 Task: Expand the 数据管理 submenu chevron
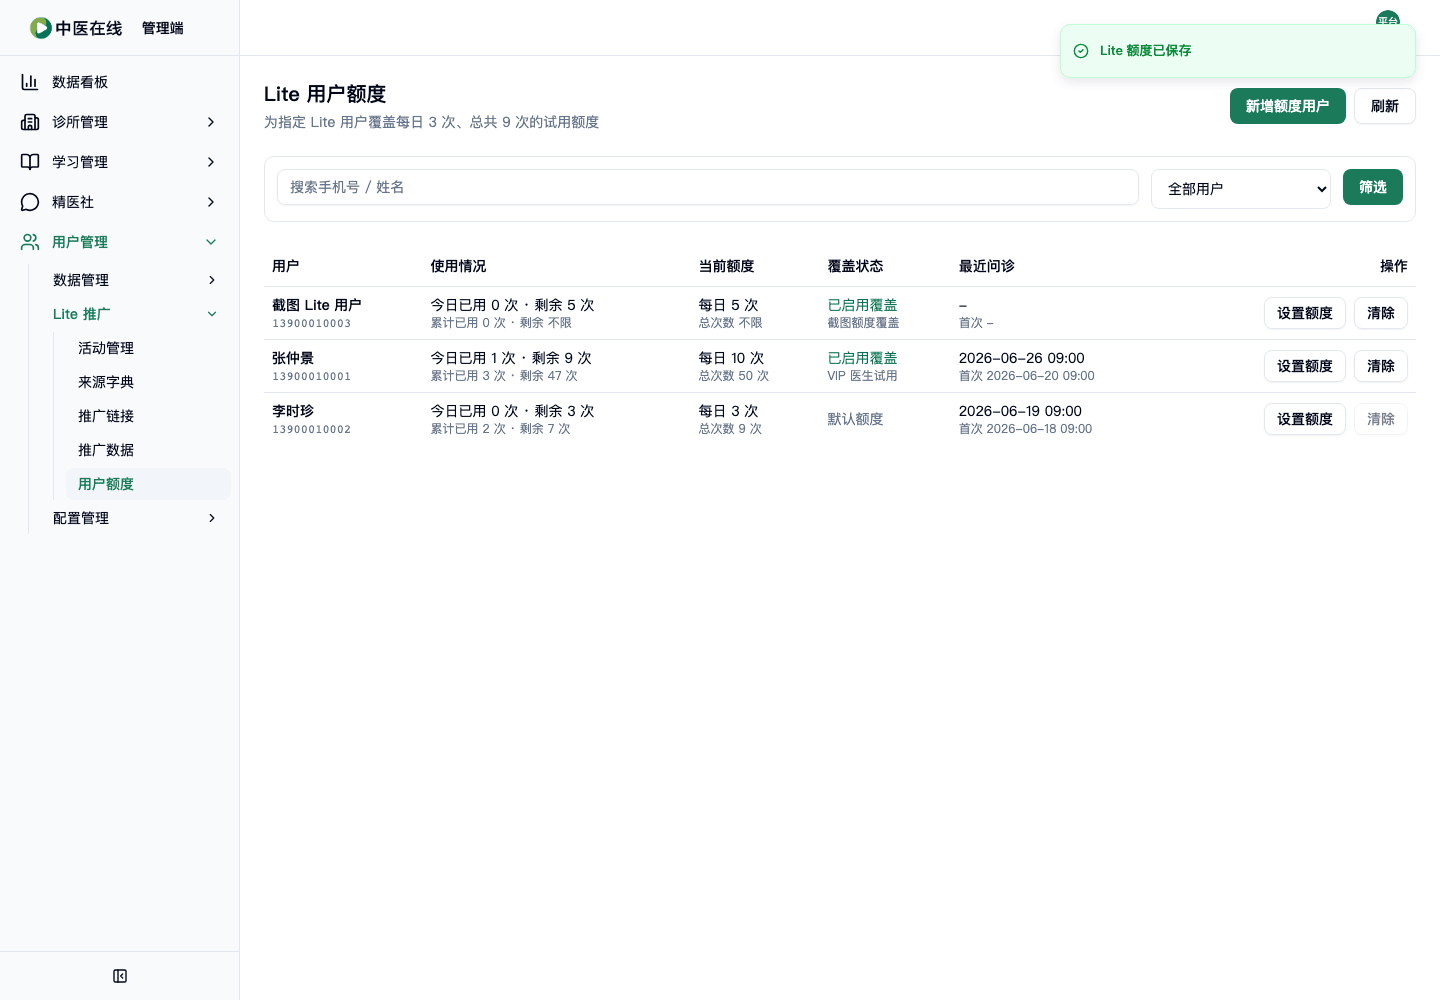tap(212, 280)
